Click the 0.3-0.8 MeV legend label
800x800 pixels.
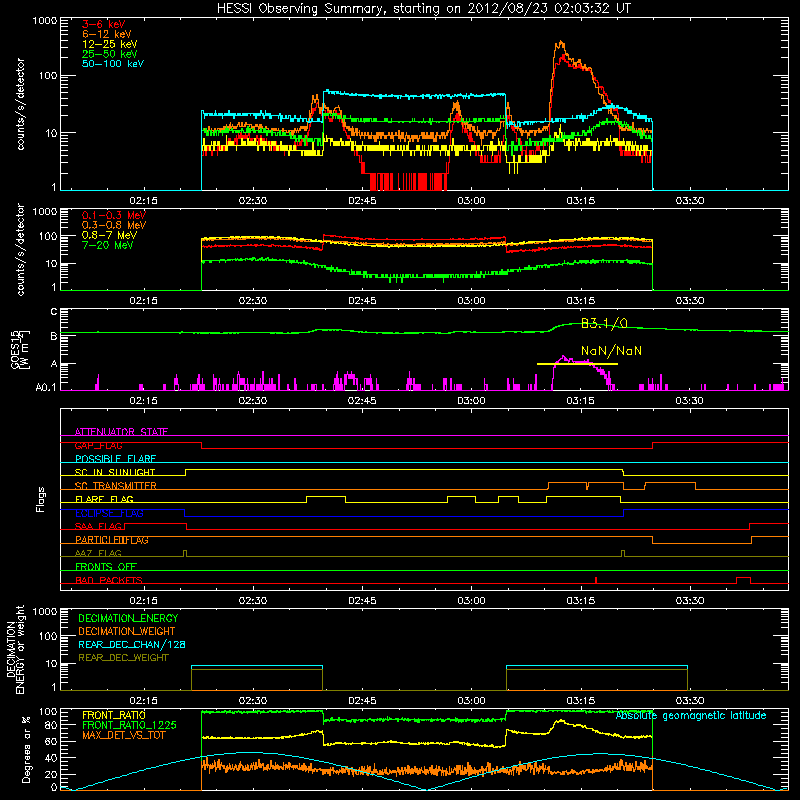click(114, 225)
